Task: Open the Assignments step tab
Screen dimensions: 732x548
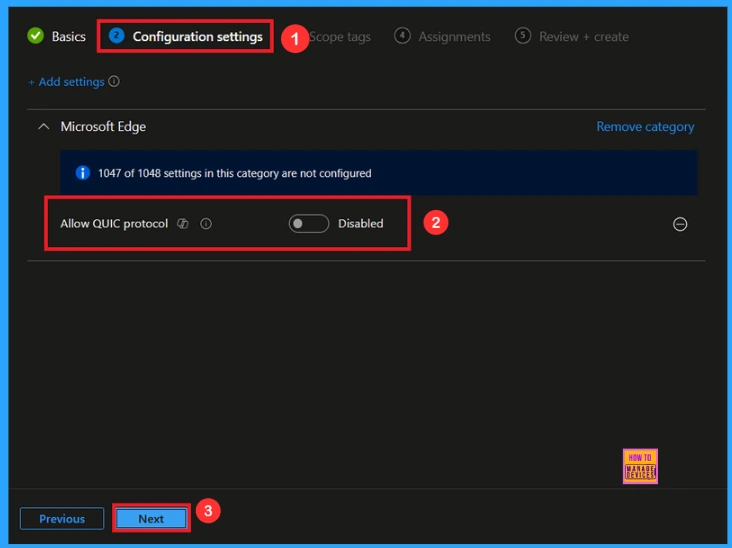Action: tap(442, 36)
